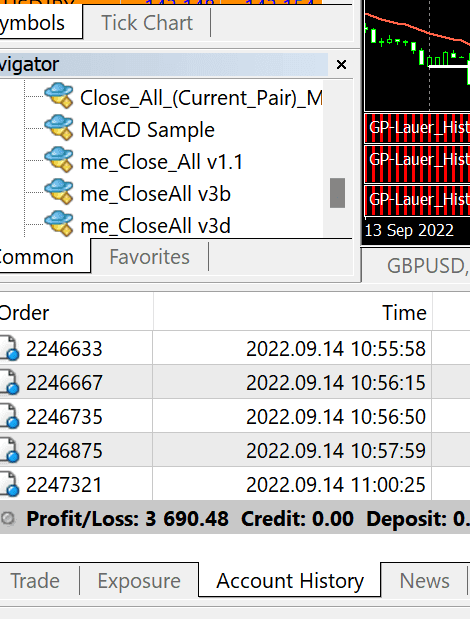Select order number 2246667
470x619 pixels.
click(64, 383)
